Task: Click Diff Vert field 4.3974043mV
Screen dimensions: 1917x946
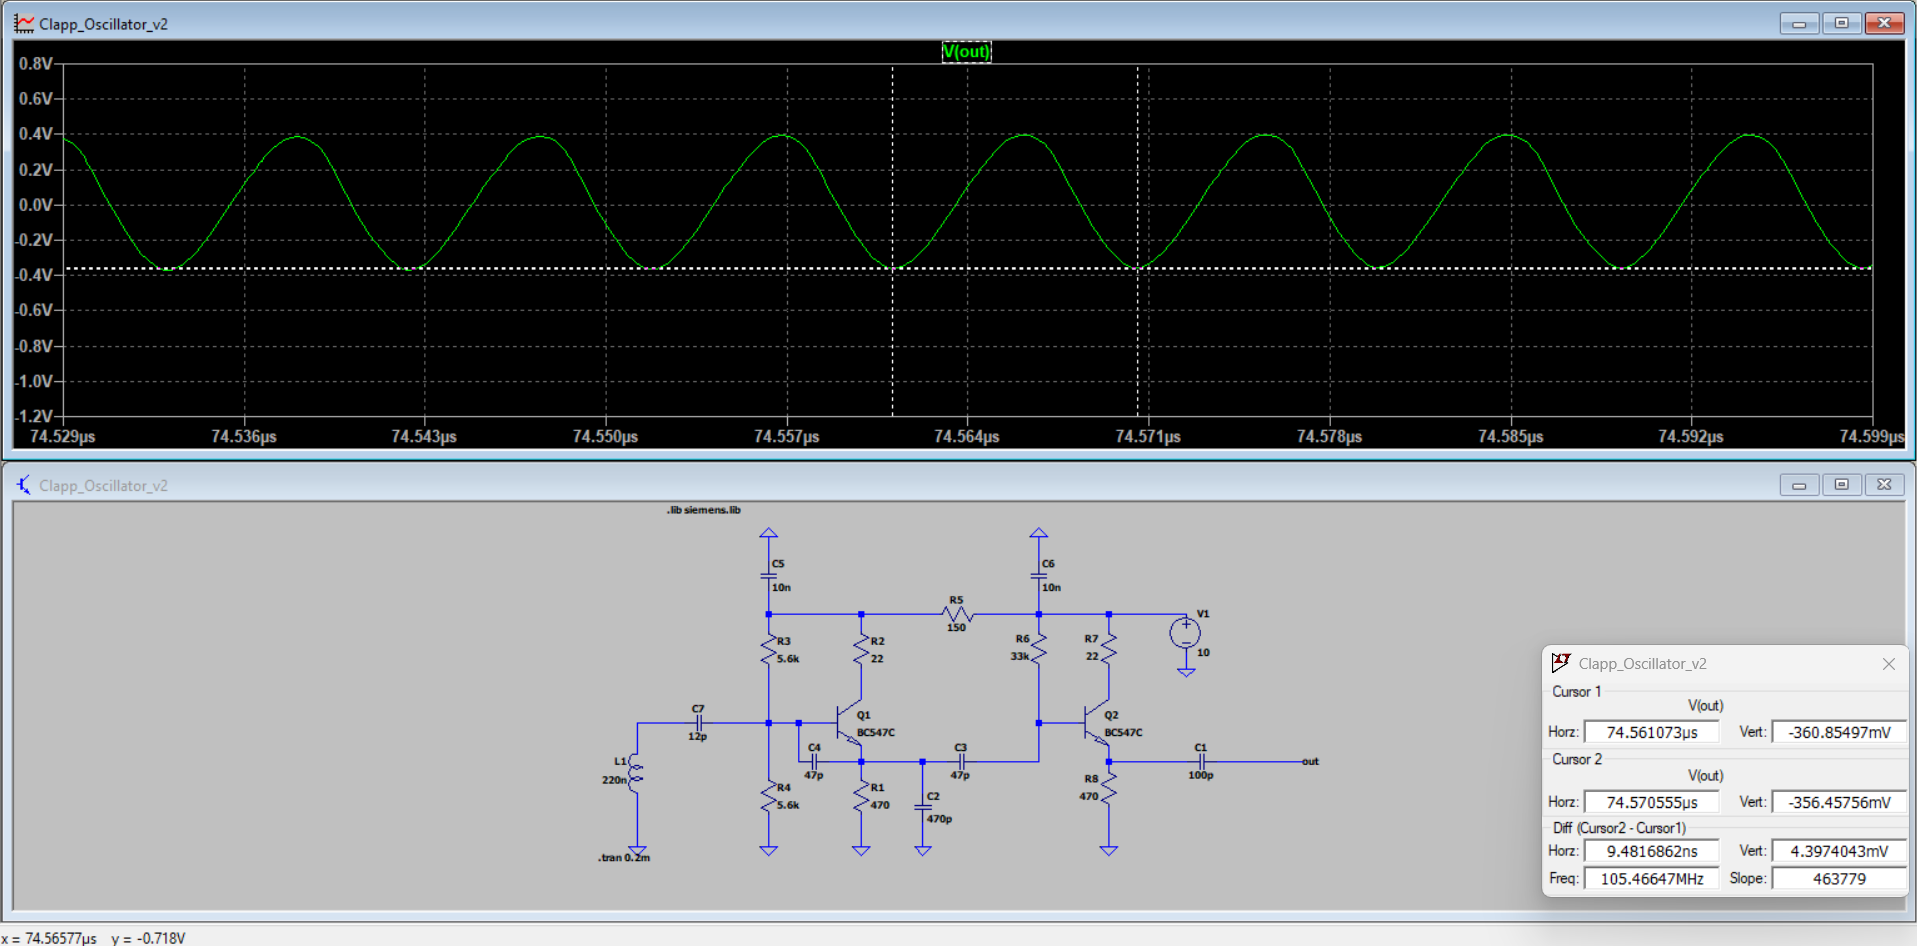Action: (x=1839, y=851)
